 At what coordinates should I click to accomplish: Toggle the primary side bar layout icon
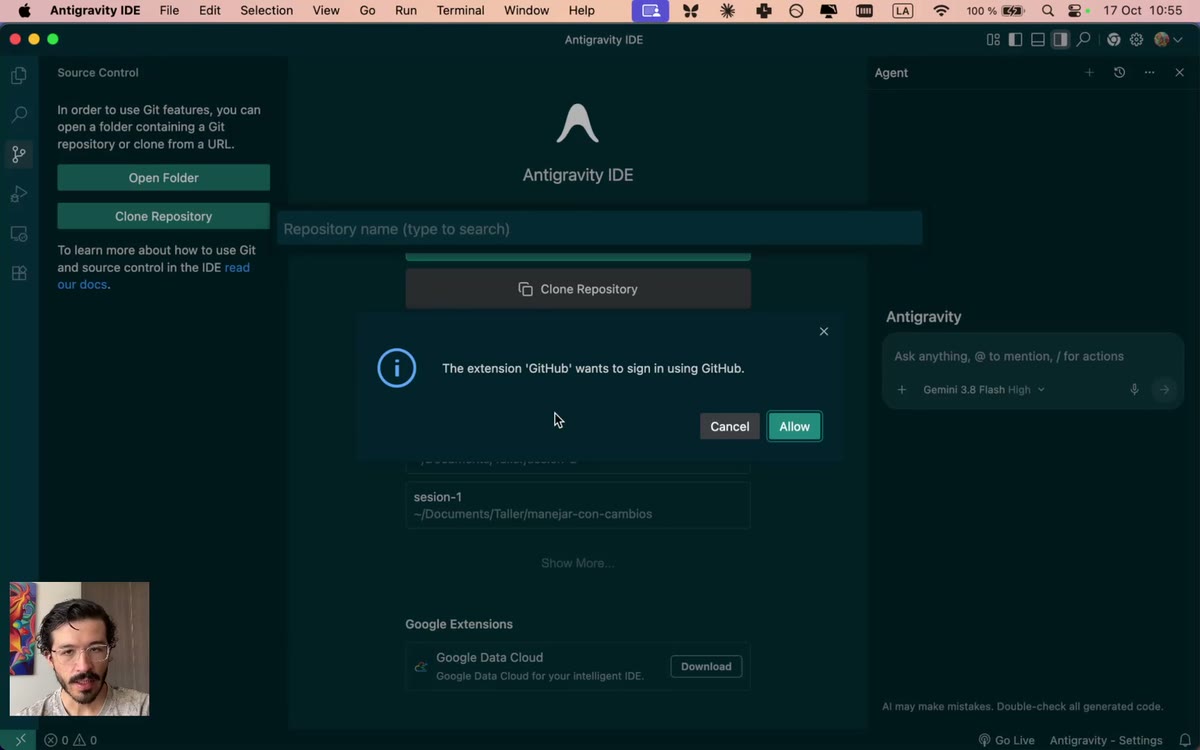(x=1015, y=40)
